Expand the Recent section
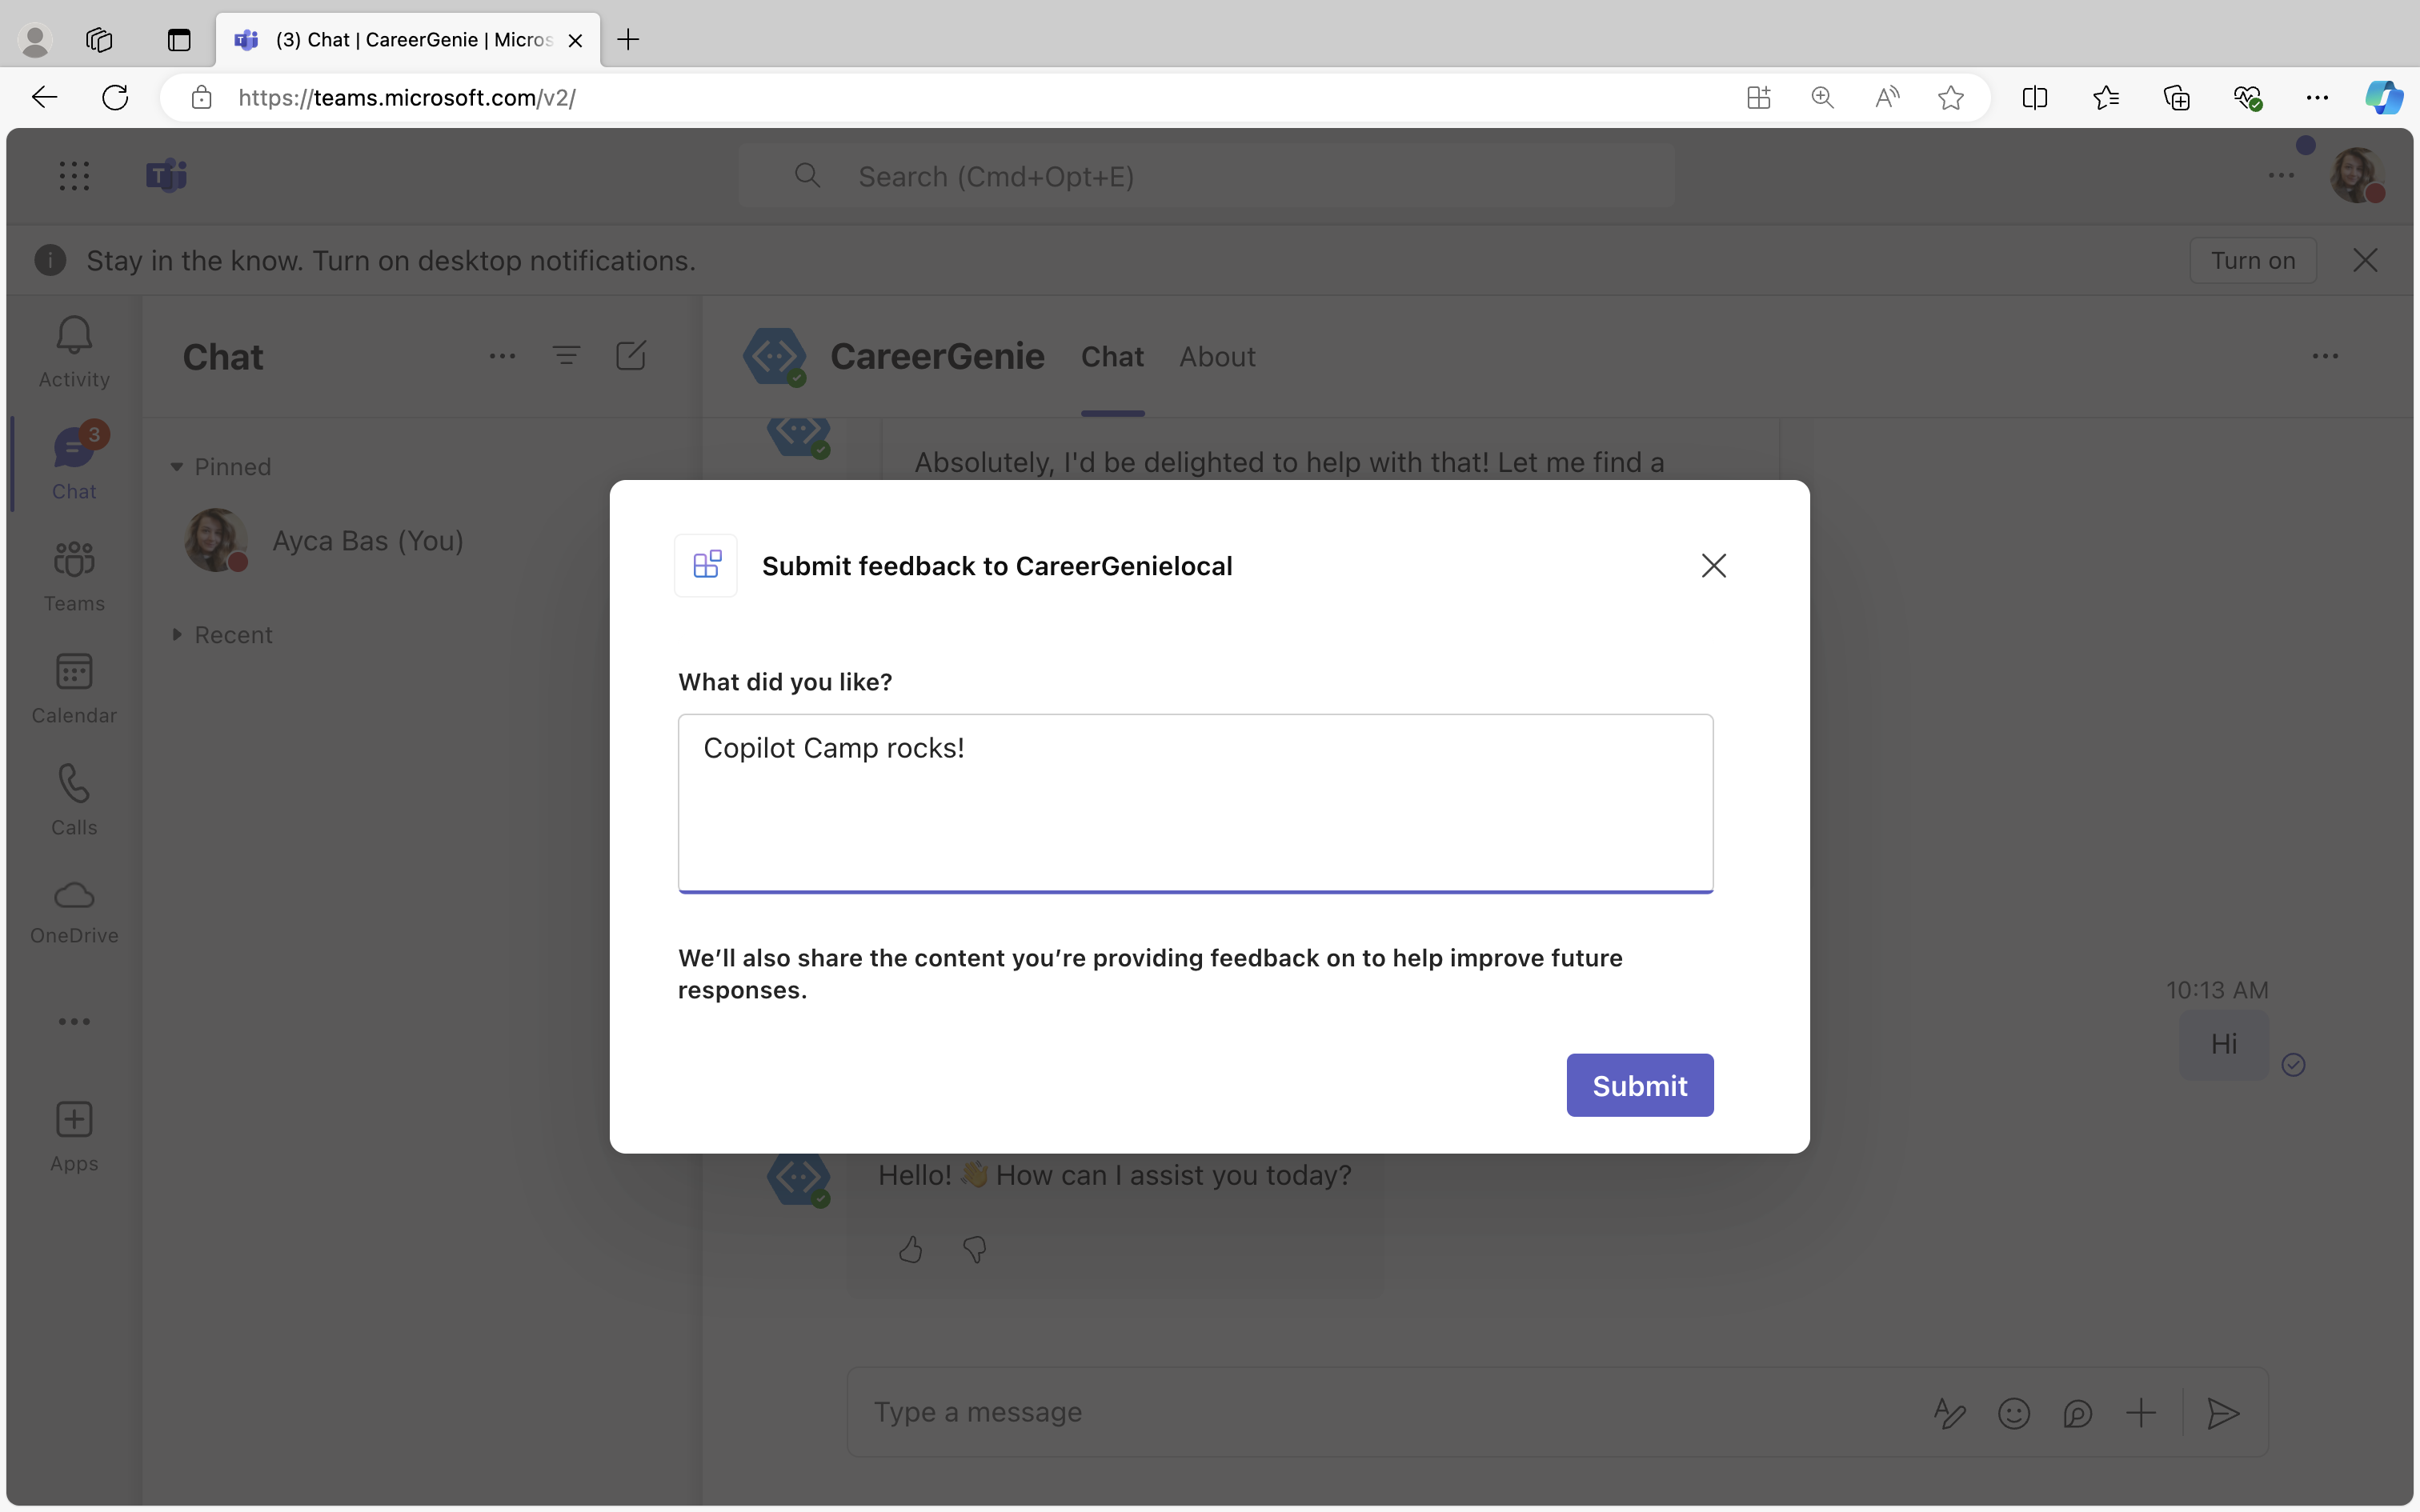2420x1512 pixels. pyautogui.click(x=222, y=635)
